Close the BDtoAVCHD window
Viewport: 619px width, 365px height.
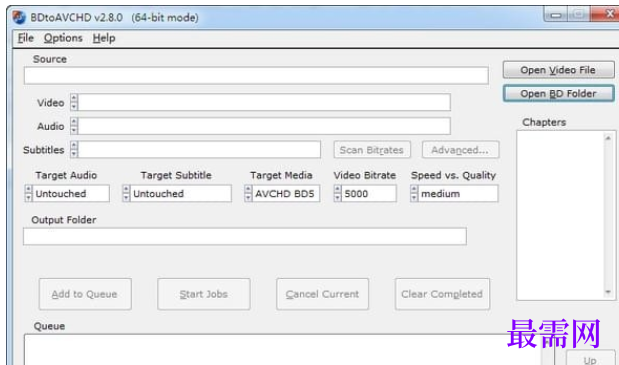pos(609,14)
